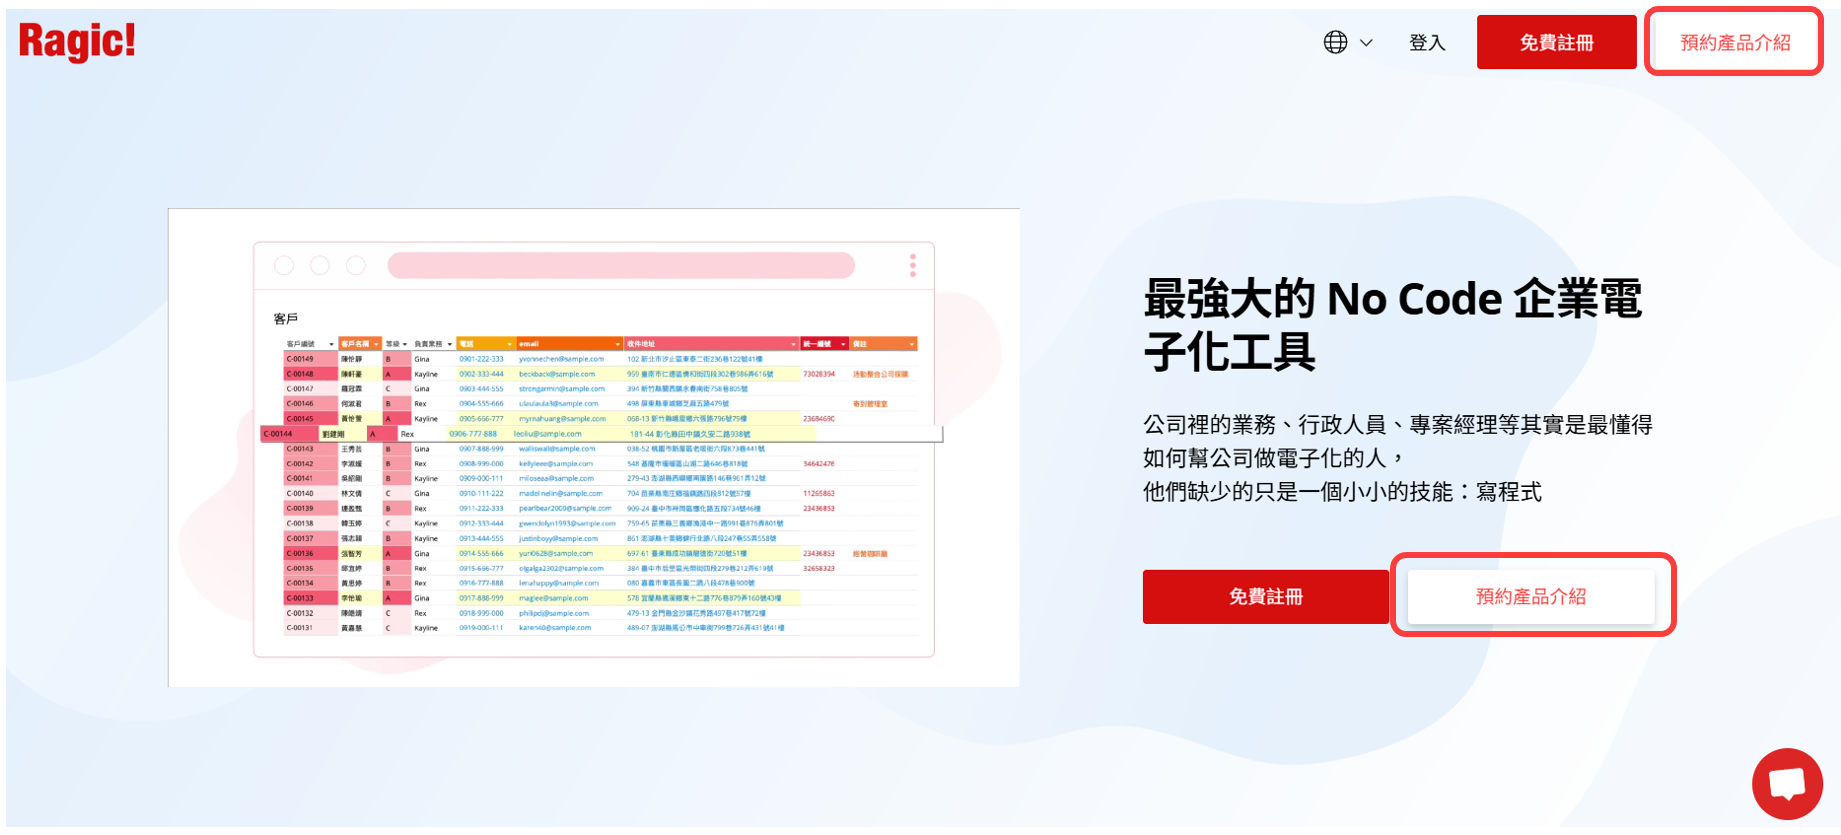Click the red 免費註冊 button below hero text

(x=1265, y=597)
